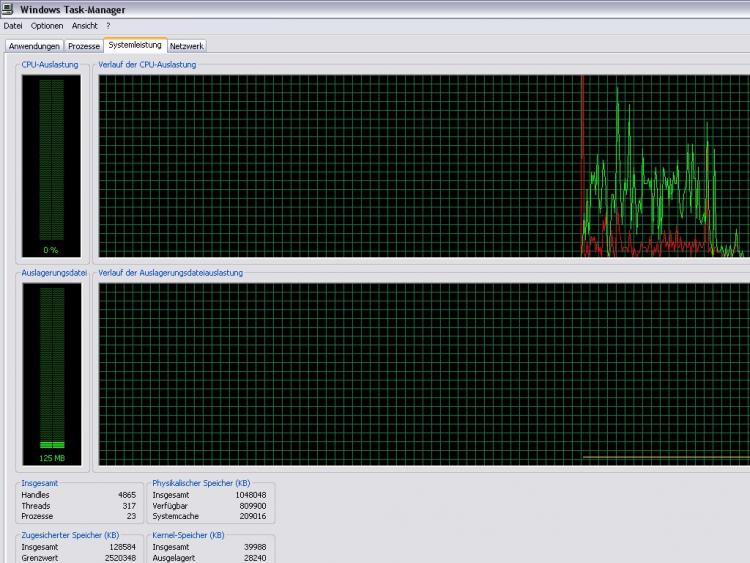The image size is (750, 563).
Task: Click physical memory Insgesamt value 1048048
Action: pyautogui.click(x=251, y=495)
